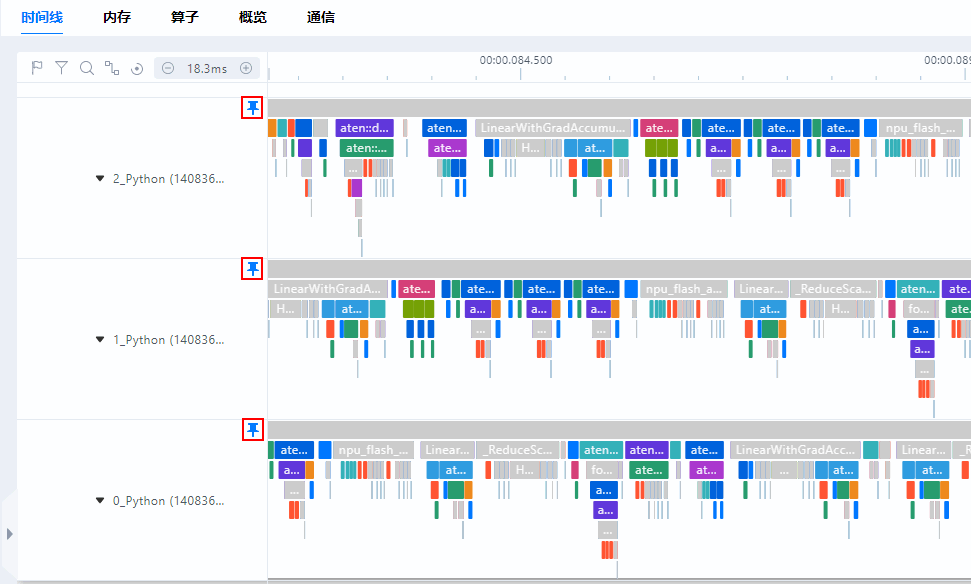Click the search magnifier icon
Screen dimensions: 971x584
(x=87, y=68)
